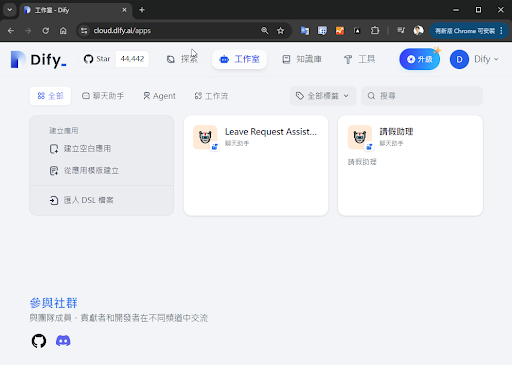512x365 pixels.
Task: Click 從應用模版建立
Action: [84, 171]
